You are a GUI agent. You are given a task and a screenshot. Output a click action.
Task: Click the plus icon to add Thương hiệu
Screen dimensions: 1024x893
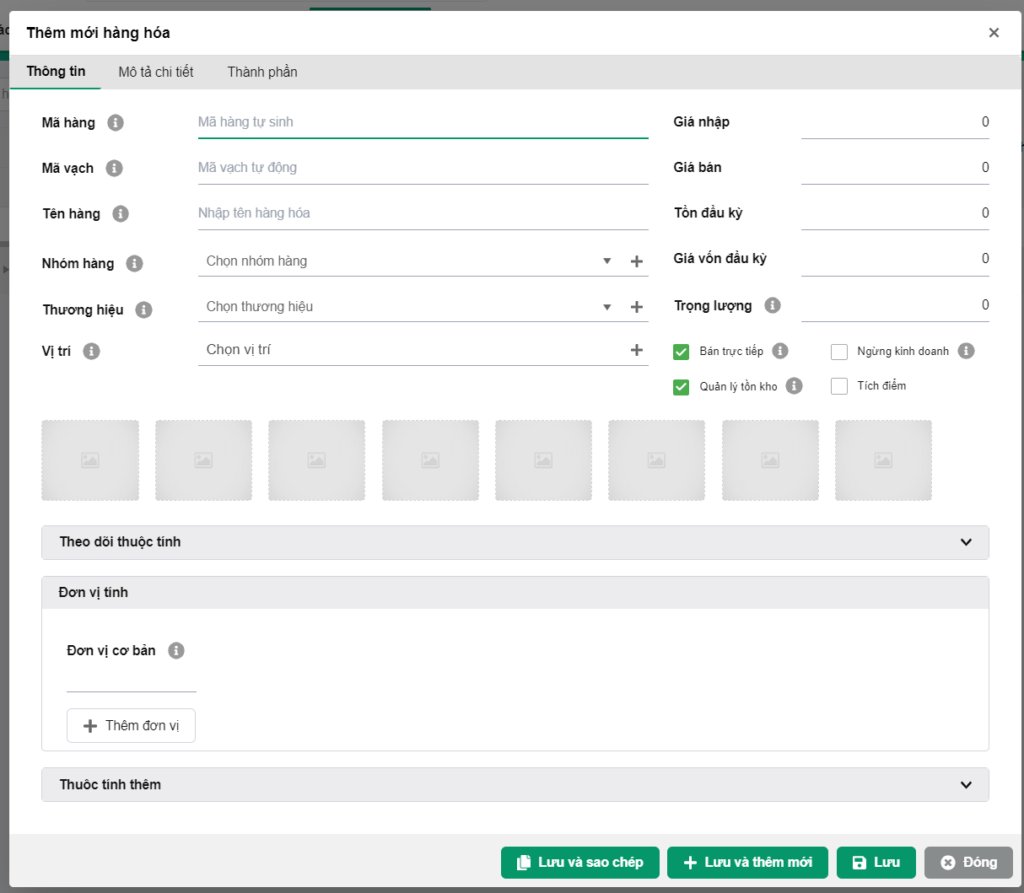click(636, 307)
